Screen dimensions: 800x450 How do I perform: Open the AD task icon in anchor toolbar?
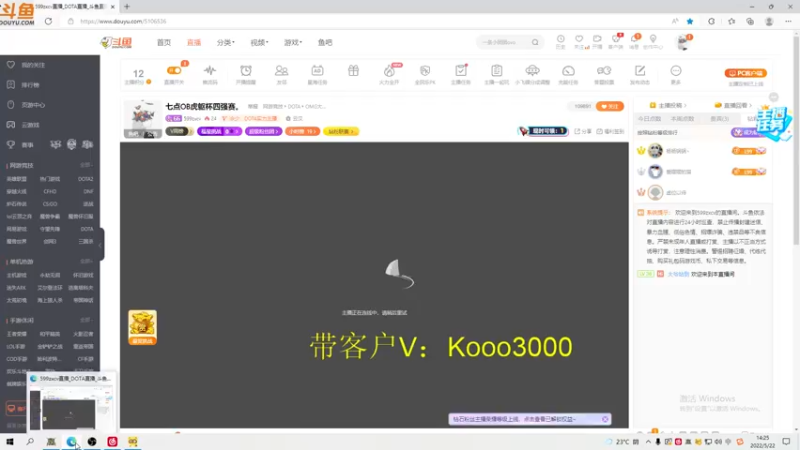pos(317,70)
